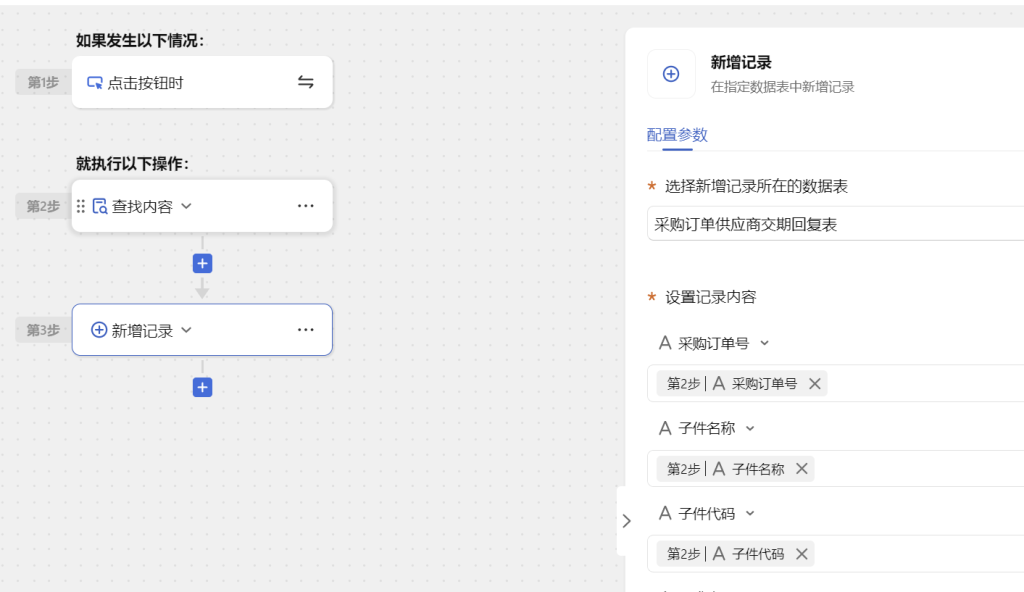Open the 子件代码 field dropdown
The height and width of the screenshot is (592, 1024).
pyautogui.click(x=750, y=514)
